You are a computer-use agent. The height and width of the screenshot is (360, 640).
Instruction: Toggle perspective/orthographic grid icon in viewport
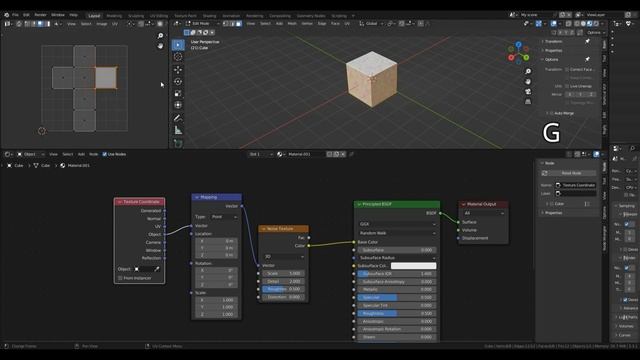point(528,102)
